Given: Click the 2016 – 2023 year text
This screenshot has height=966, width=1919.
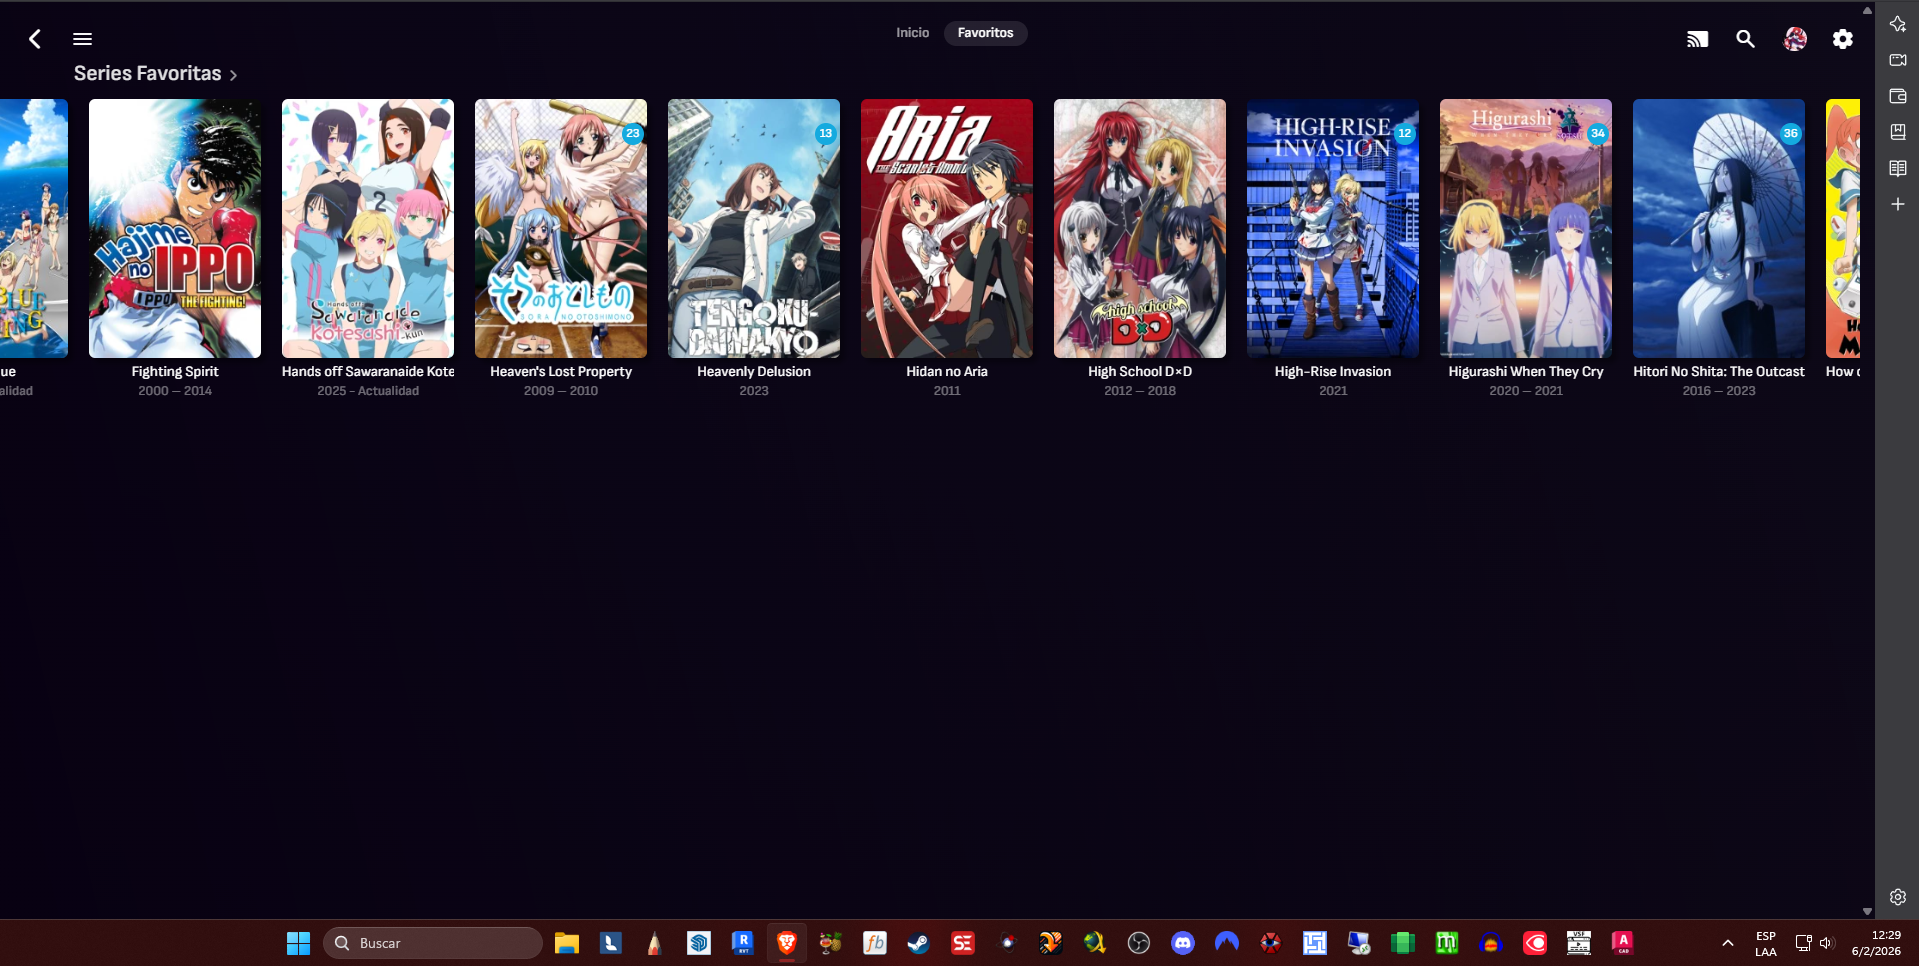Looking at the screenshot, I should coord(1719,391).
